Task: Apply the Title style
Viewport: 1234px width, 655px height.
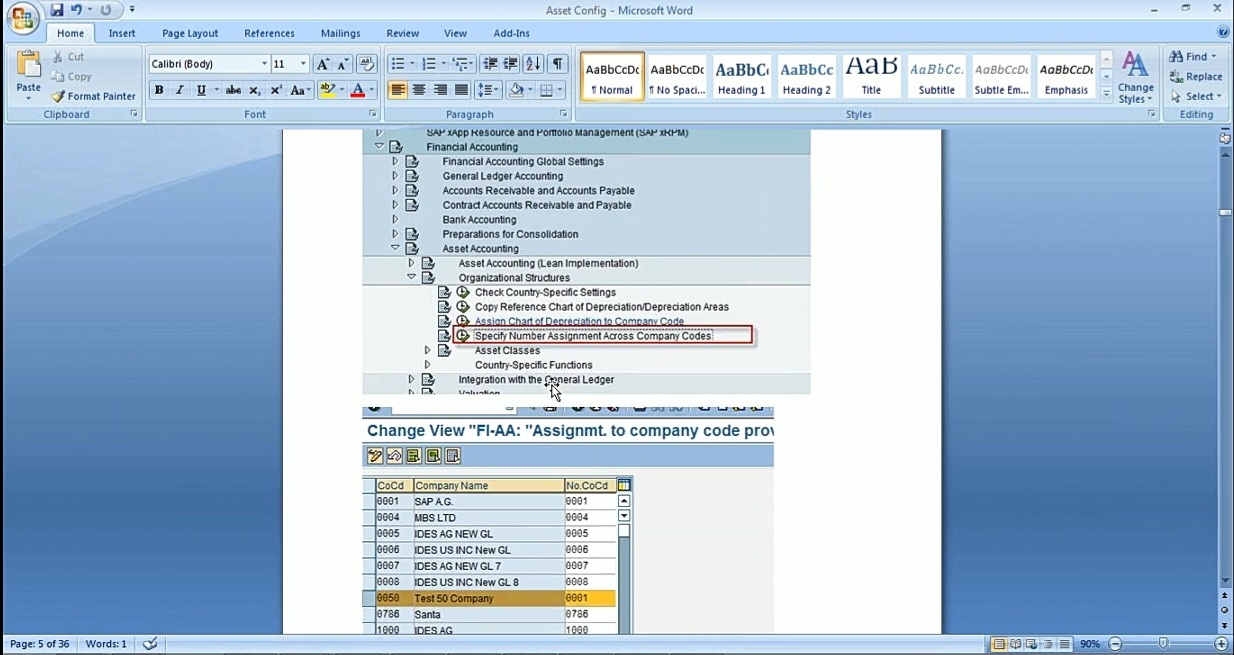Action: click(871, 76)
